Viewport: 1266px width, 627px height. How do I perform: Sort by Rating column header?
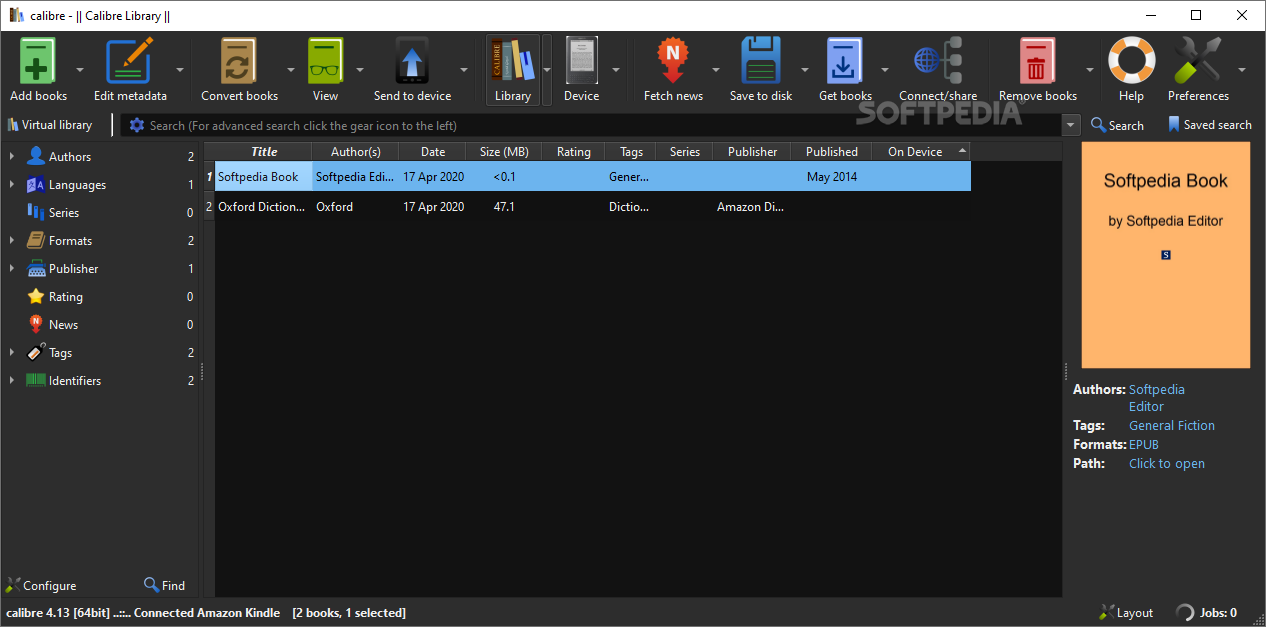click(x=573, y=152)
